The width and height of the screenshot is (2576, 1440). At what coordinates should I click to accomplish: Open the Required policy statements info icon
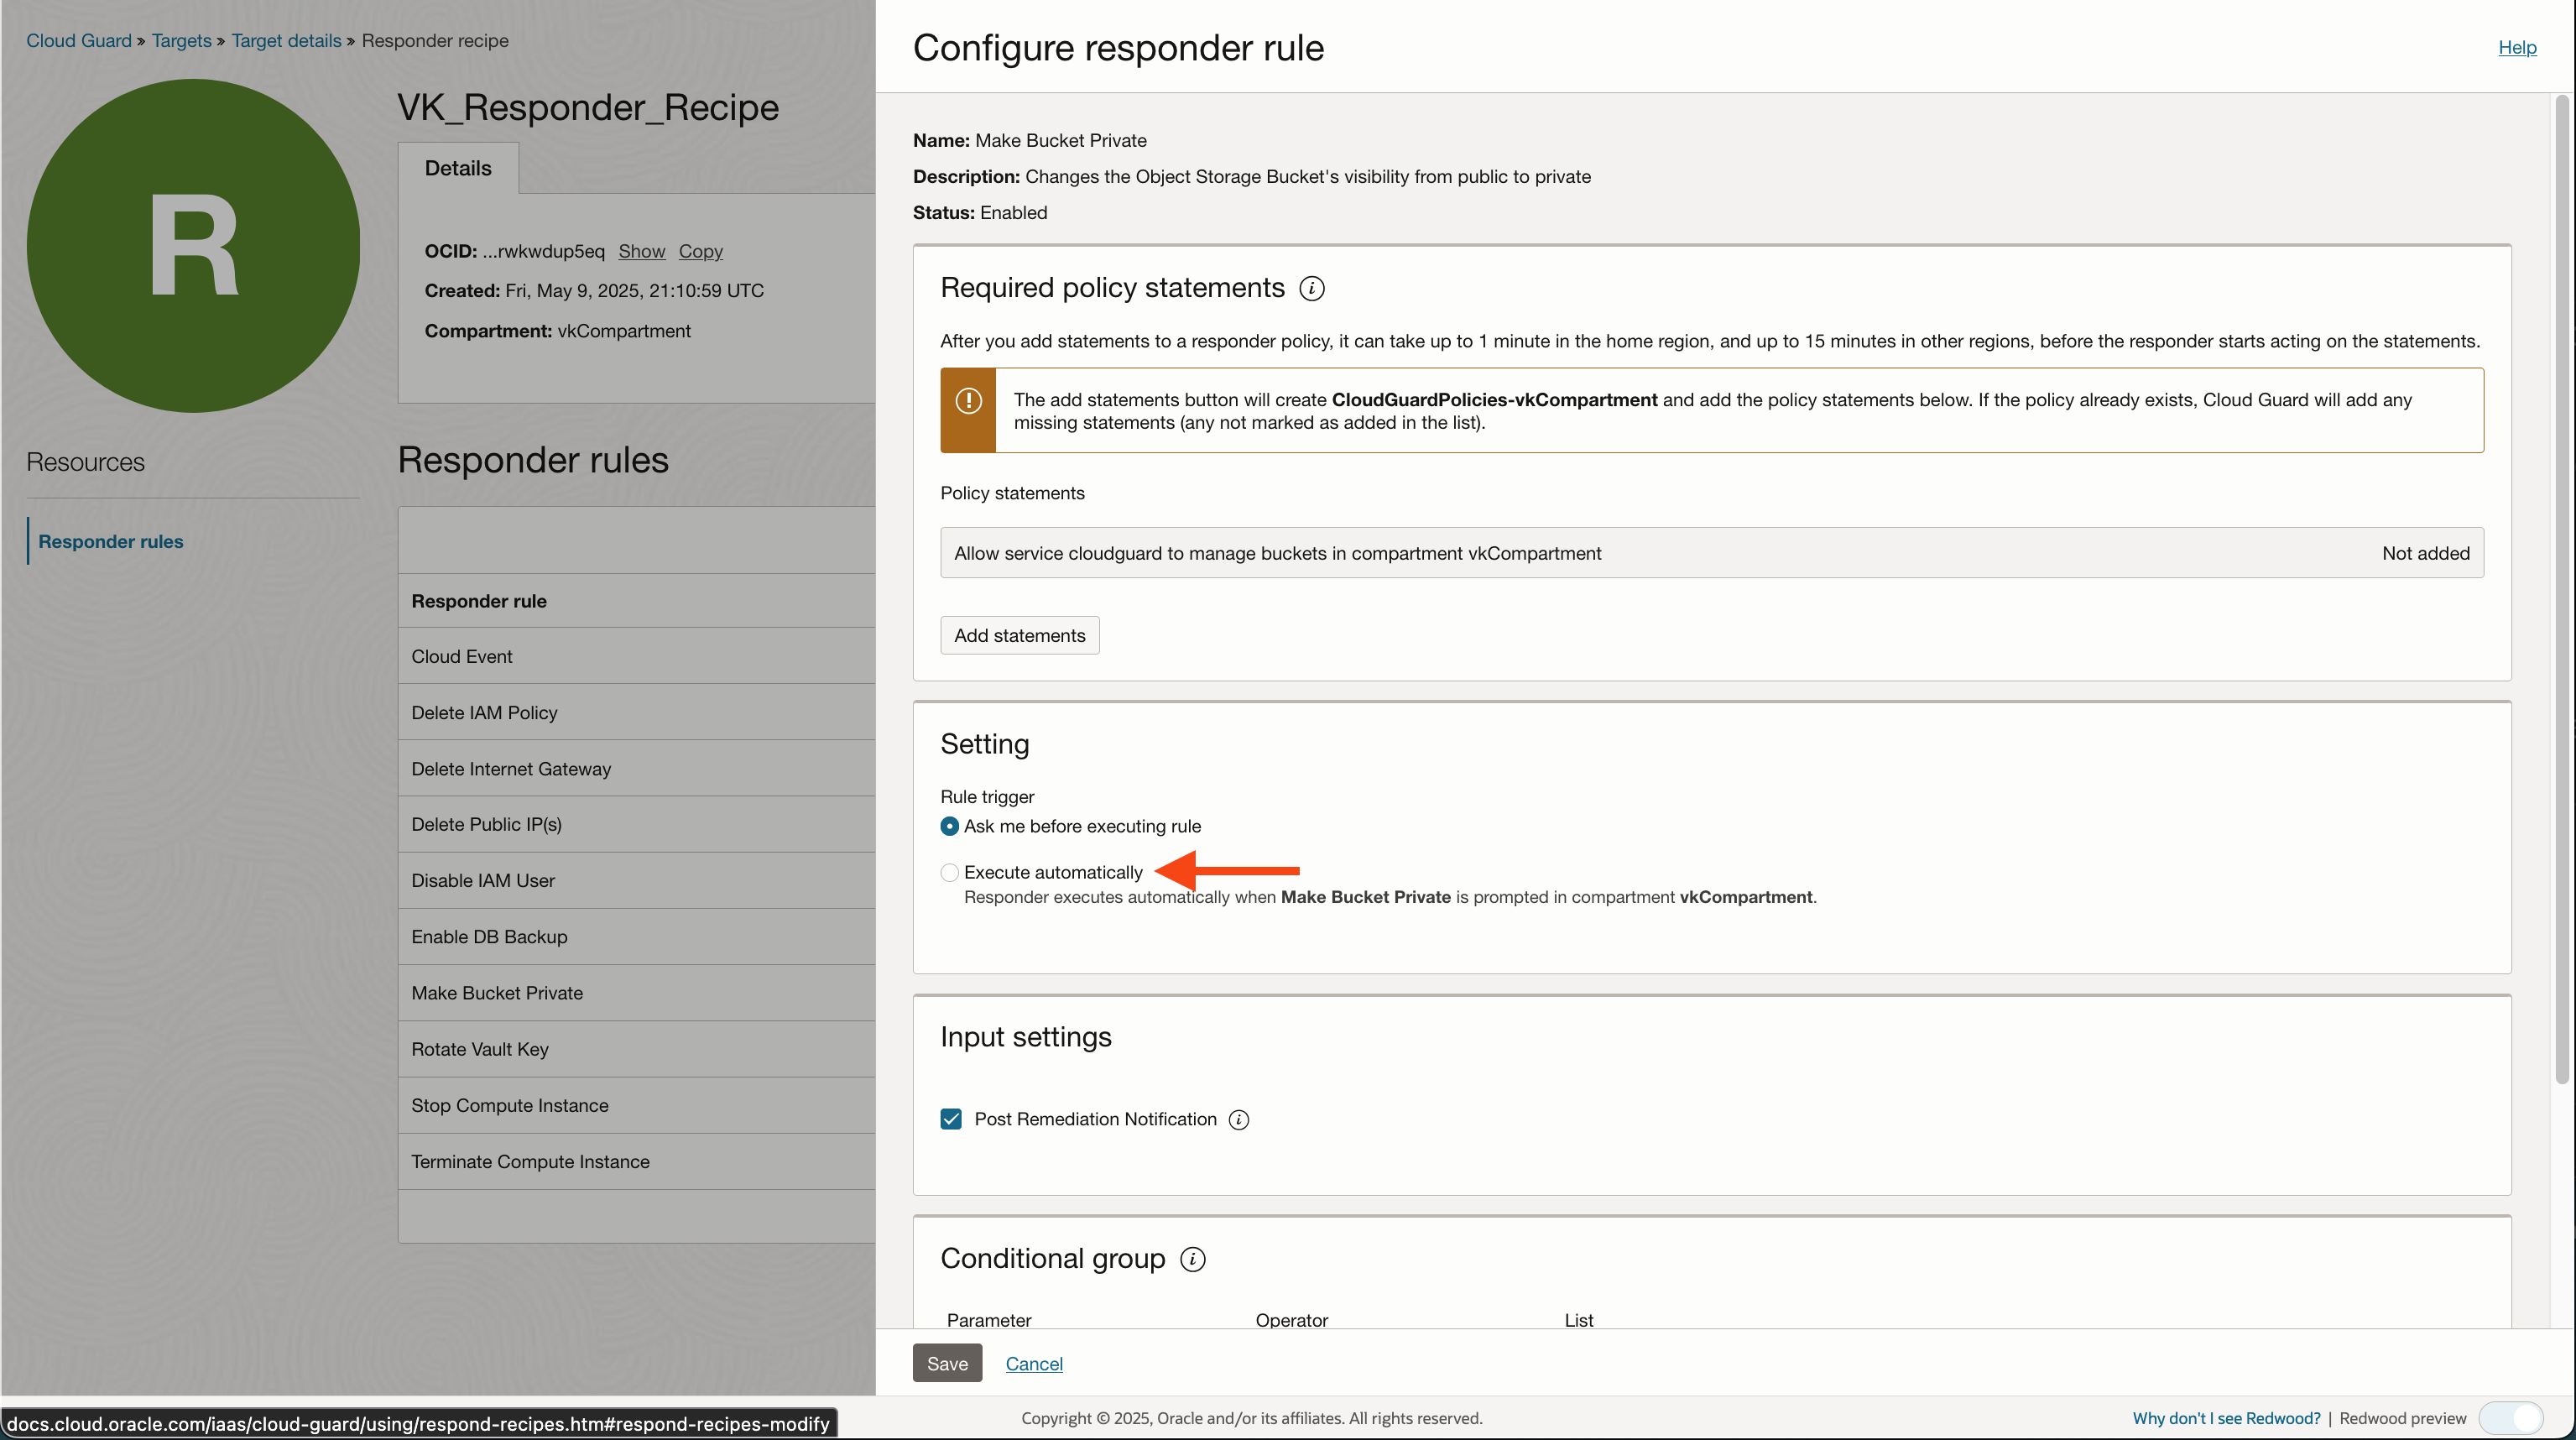(1312, 288)
